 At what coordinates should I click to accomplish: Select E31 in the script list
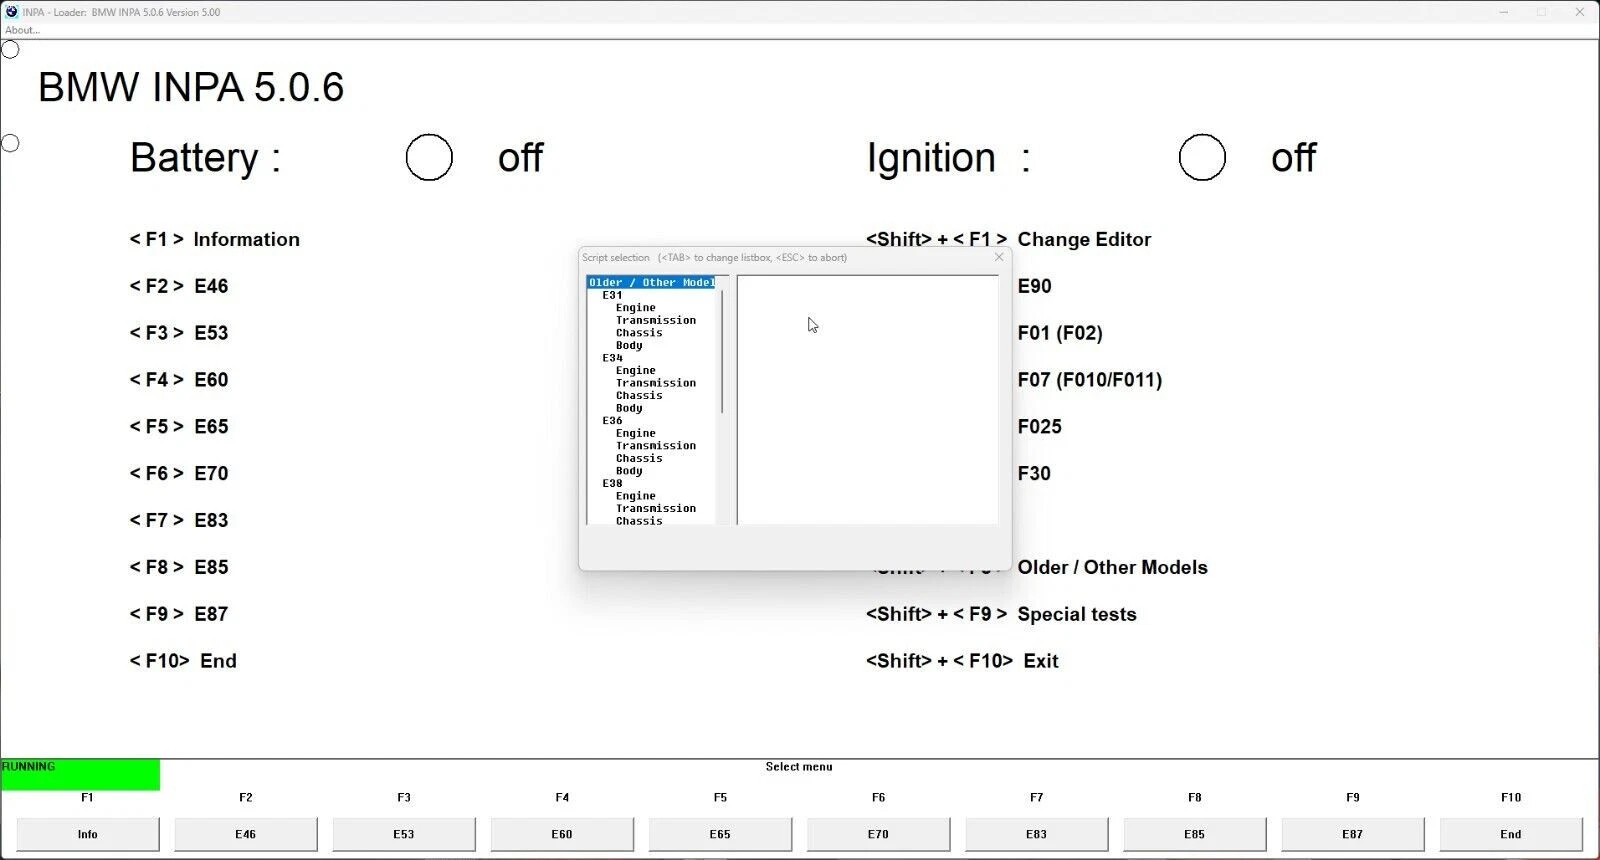[612, 295]
